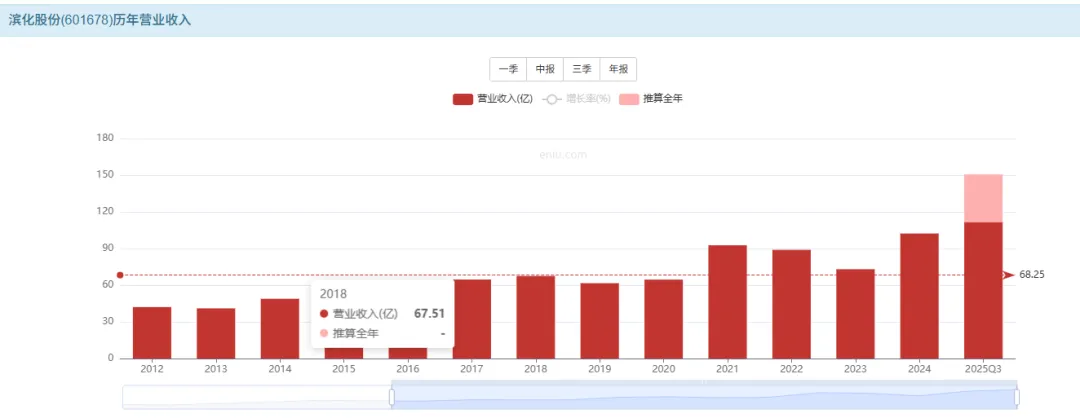Viewport: 1080px width, 418px height.
Task: Toggle 营业收入(亿) legend series
Action: (x=492, y=99)
